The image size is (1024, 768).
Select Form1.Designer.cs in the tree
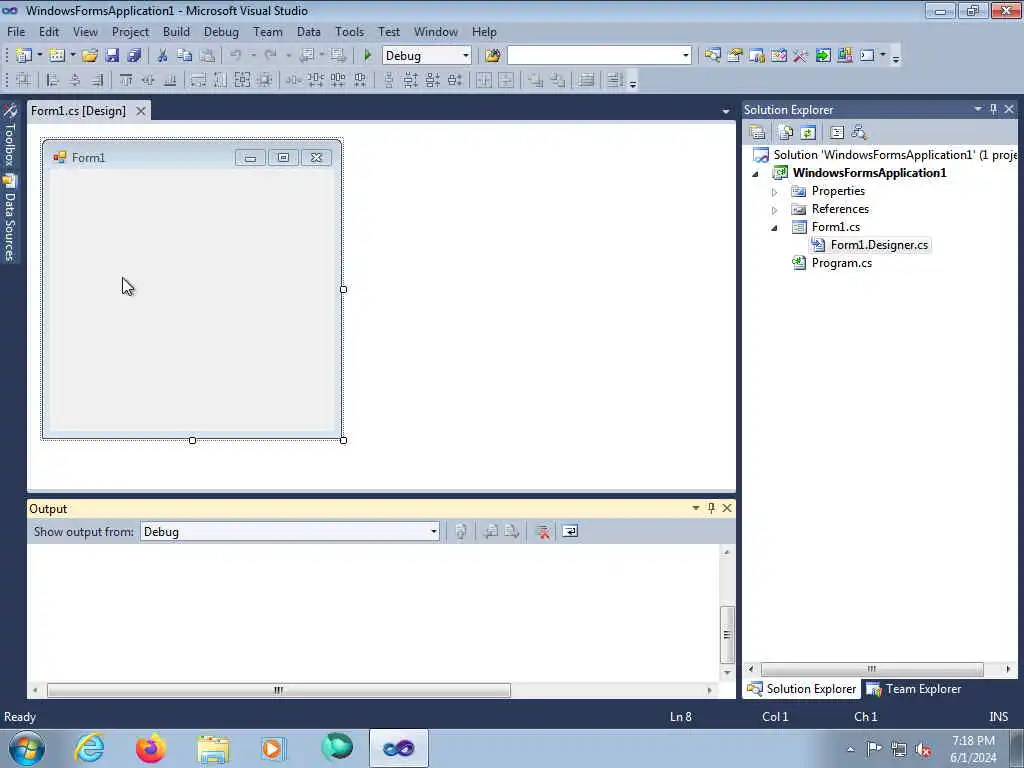(x=878, y=245)
